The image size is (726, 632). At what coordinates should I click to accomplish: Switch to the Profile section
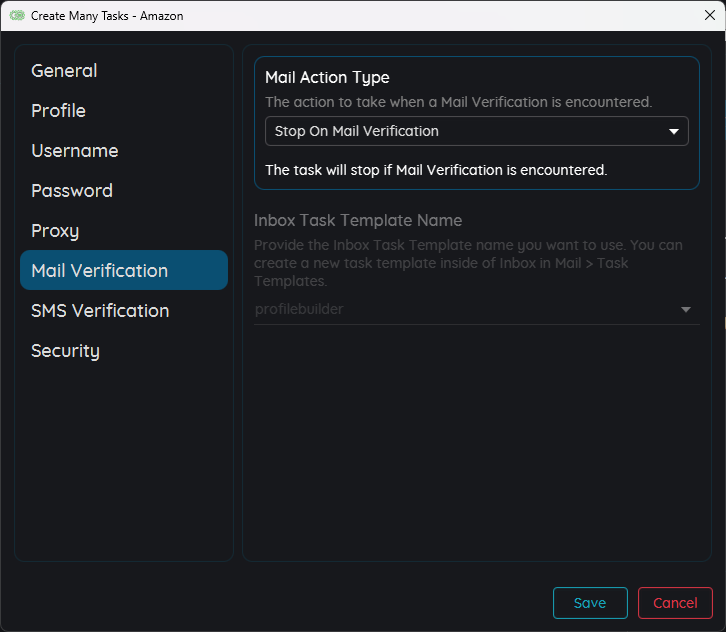point(58,111)
